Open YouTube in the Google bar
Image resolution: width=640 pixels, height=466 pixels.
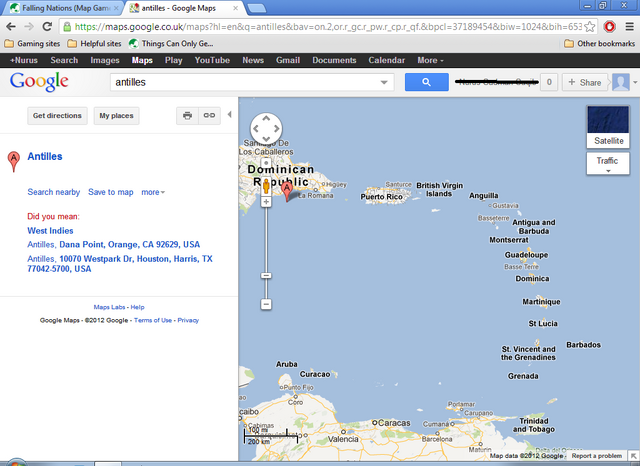(x=212, y=60)
